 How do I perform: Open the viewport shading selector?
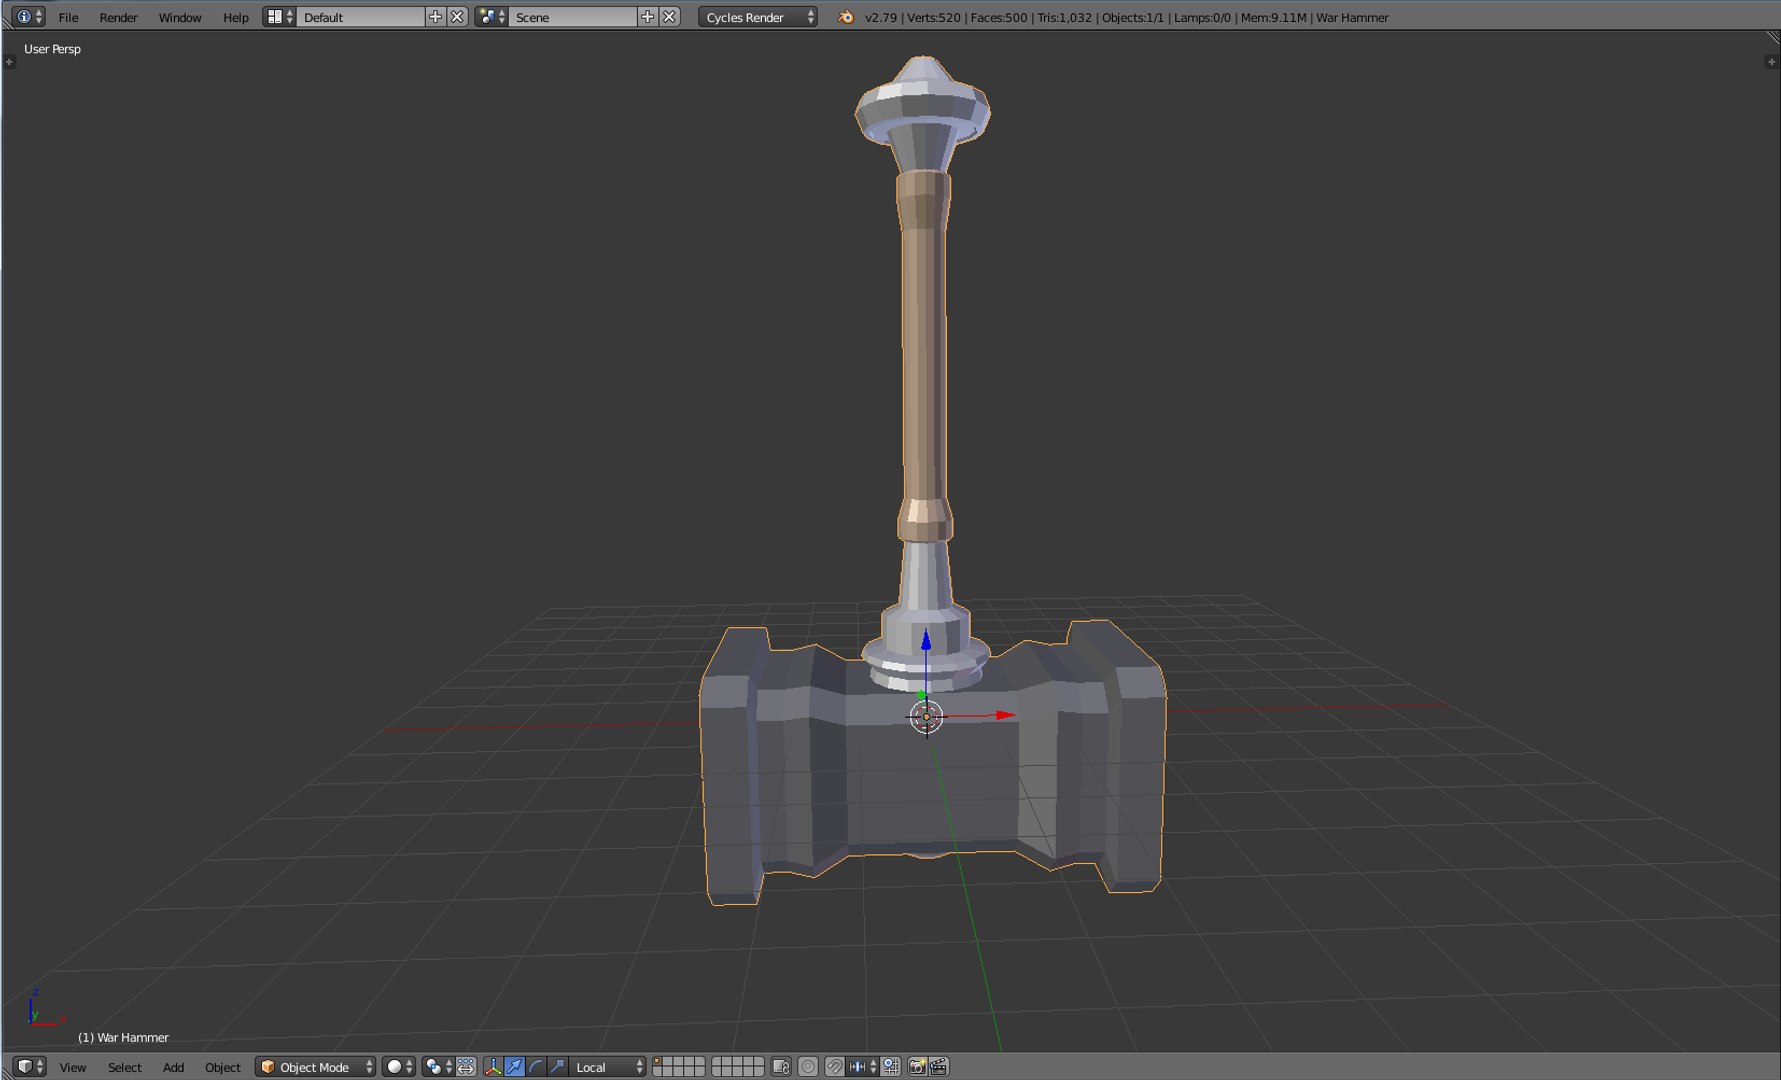pos(399,1067)
